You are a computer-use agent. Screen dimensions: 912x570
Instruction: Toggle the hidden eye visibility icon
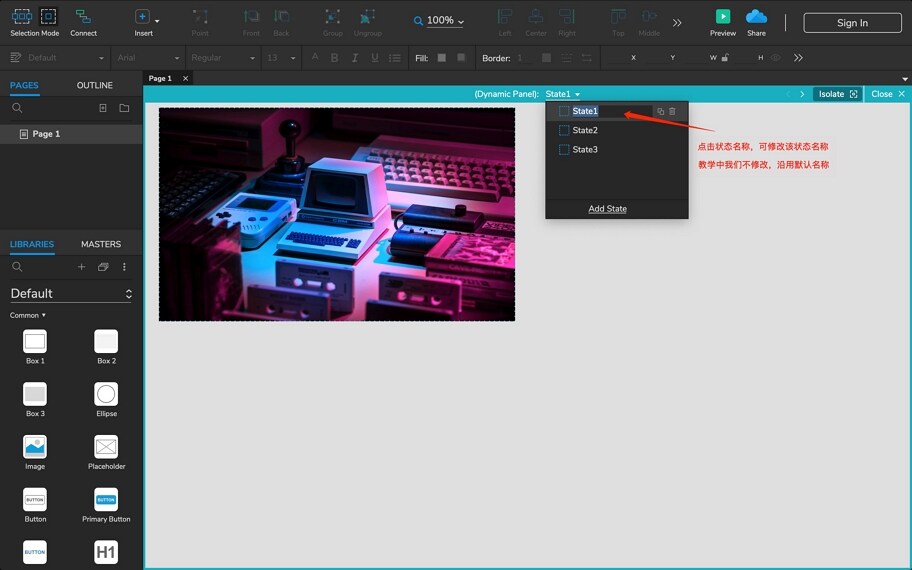pyautogui.click(x=775, y=58)
